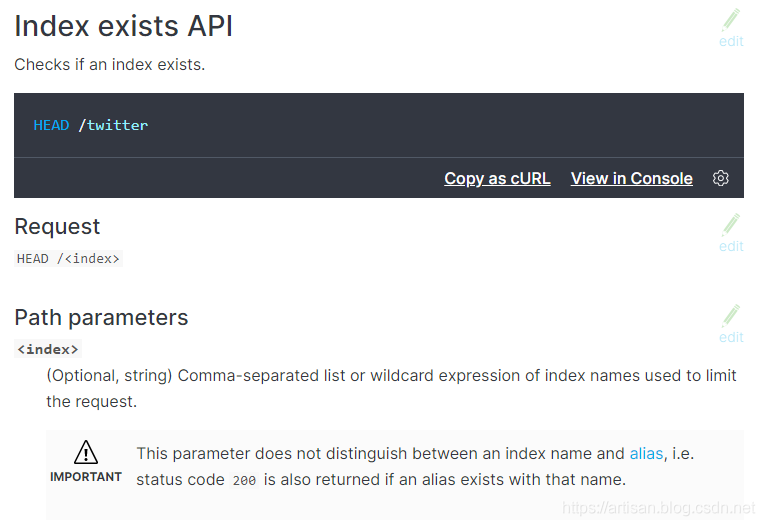Click edit text next to Request section

click(731, 246)
